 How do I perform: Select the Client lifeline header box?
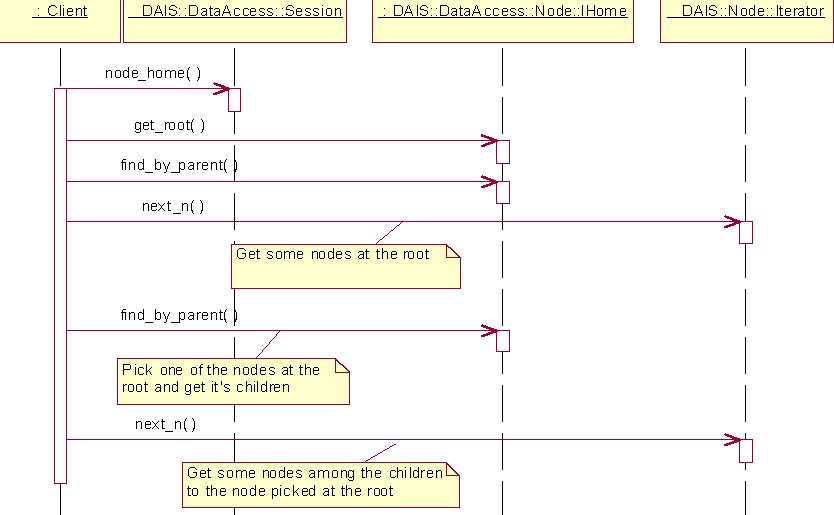[x=60, y=21]
